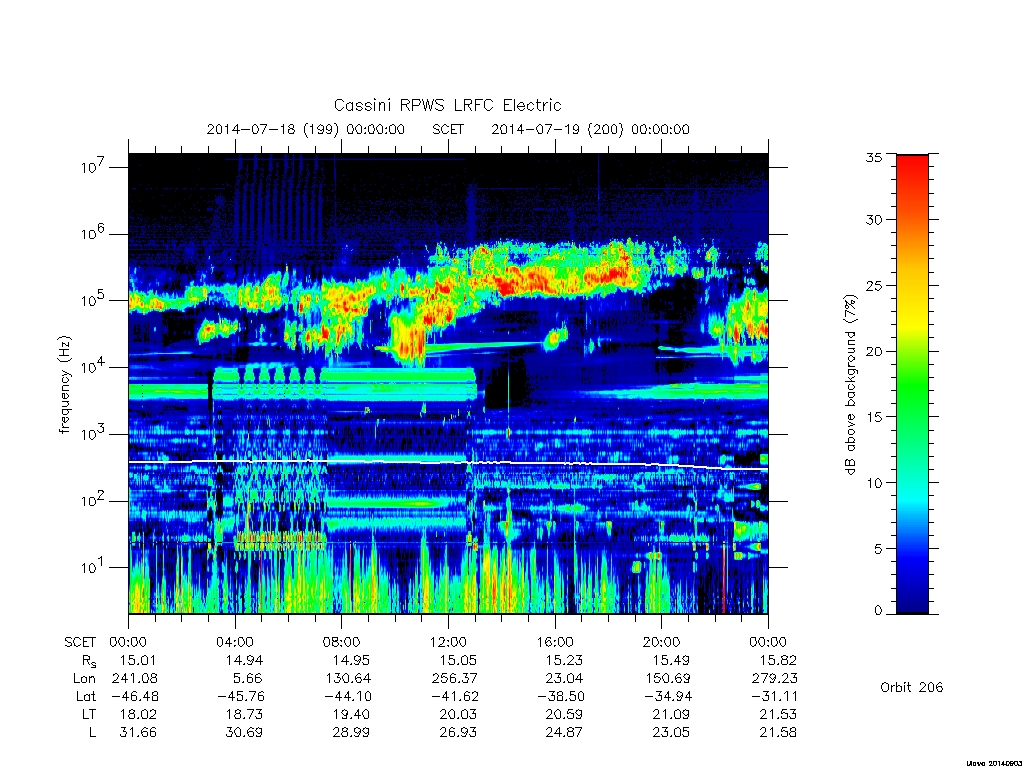Click the 'Cassini RPWS LRFC Electric' title
This screenshot has width=1024, height=768.
click(x=447, y=105)
